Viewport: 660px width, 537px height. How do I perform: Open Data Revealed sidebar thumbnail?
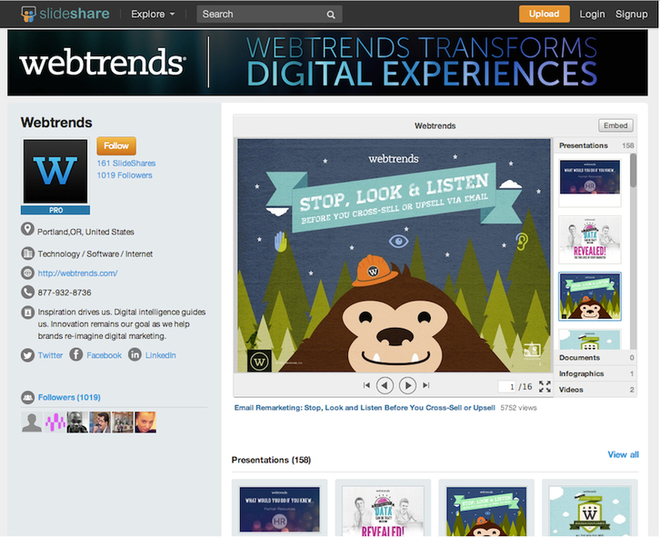coord(590,239)
